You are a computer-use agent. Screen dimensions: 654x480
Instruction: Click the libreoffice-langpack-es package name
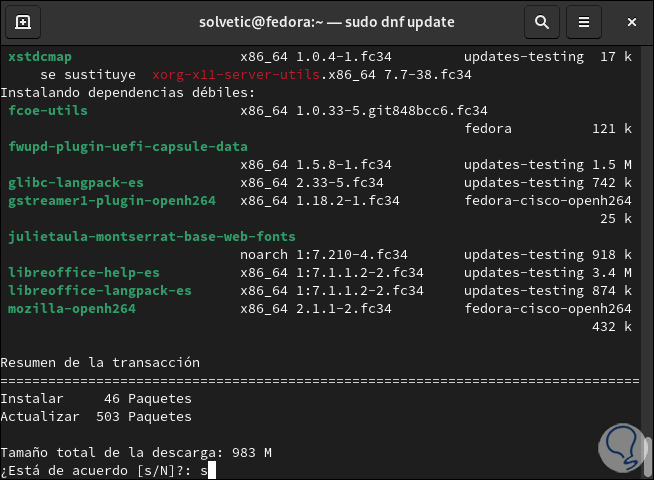coord(99,291)
